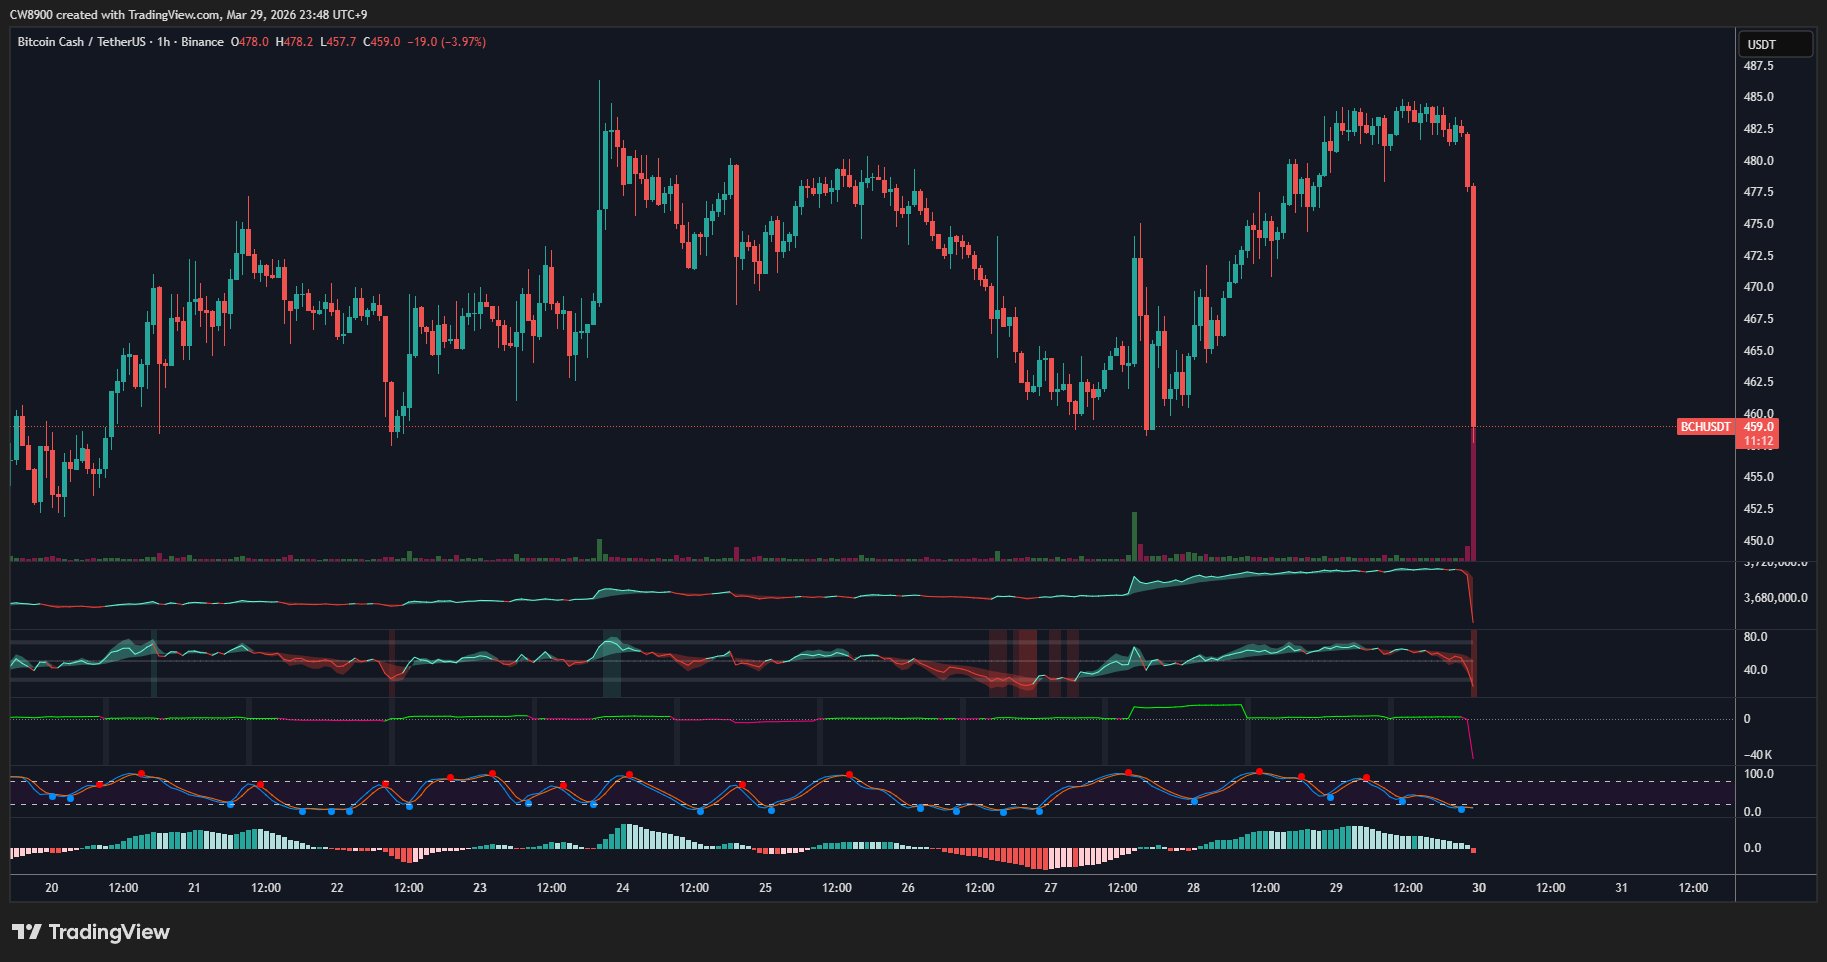The image size is (1827, 962).
Task: Click the close value C459.0 in header
Action: (381, 42)
